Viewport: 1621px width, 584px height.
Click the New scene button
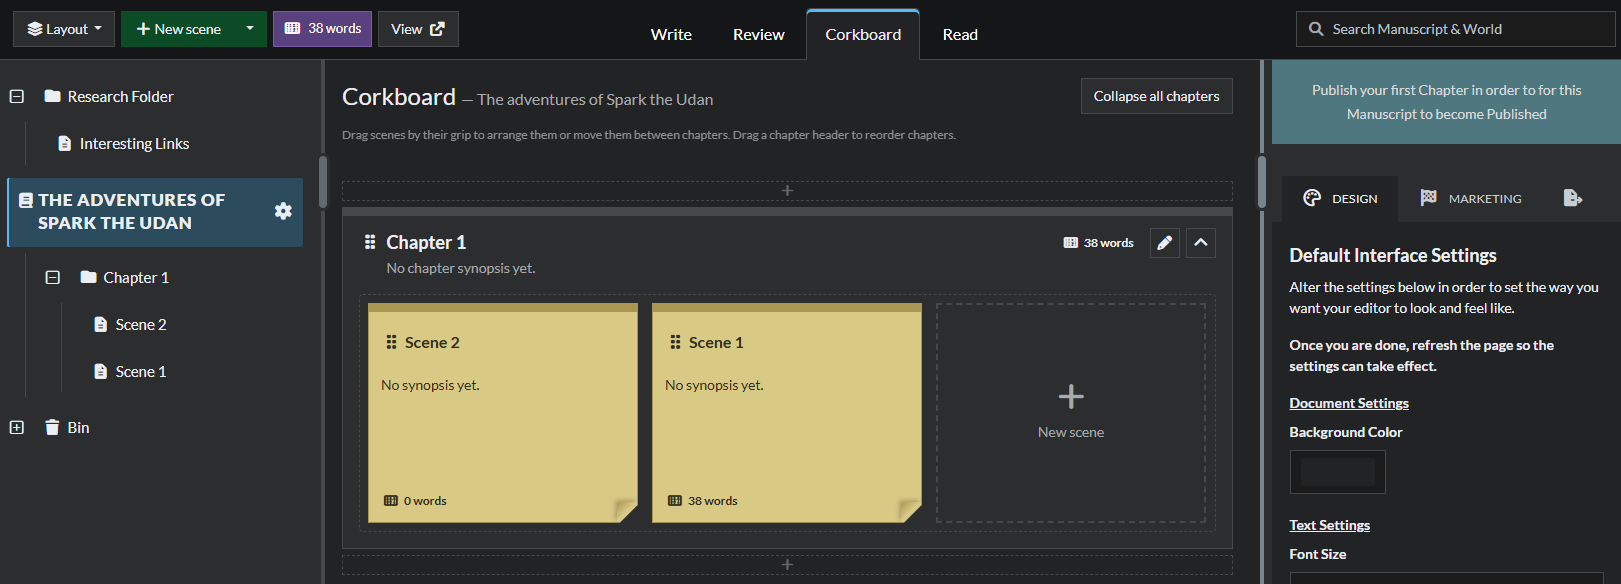click(x=178, y=29)
